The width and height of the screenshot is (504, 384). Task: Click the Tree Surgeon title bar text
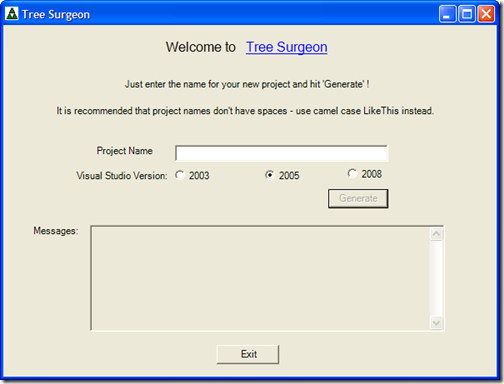56,14
